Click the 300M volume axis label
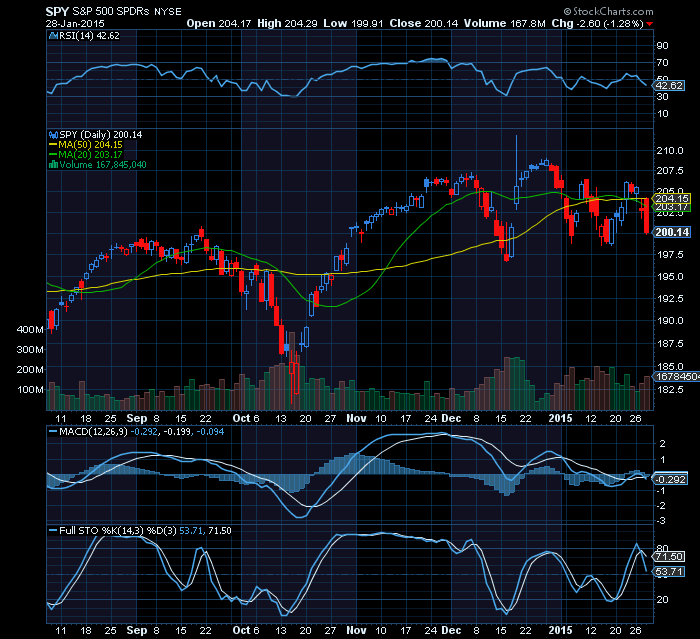 (x=30, y=350)
